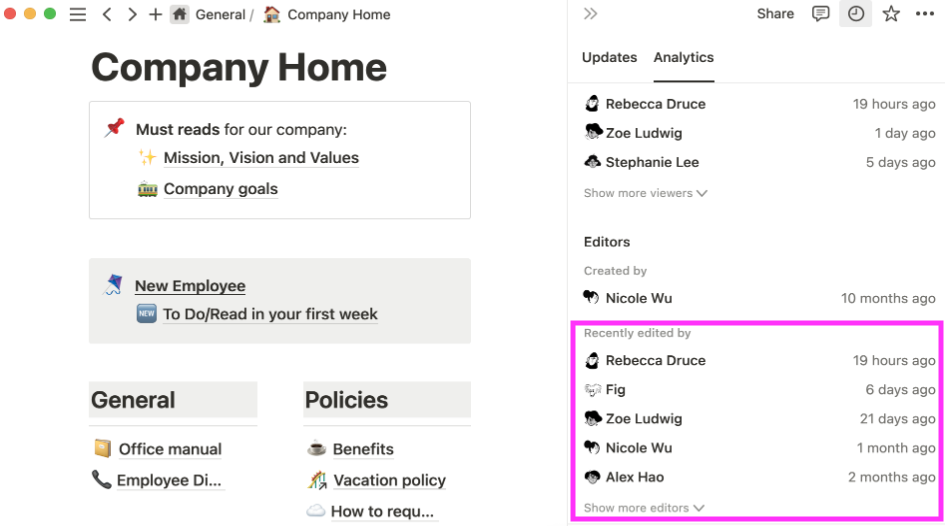
Task: Select the Analytics tab
Action: coord(683,57)
